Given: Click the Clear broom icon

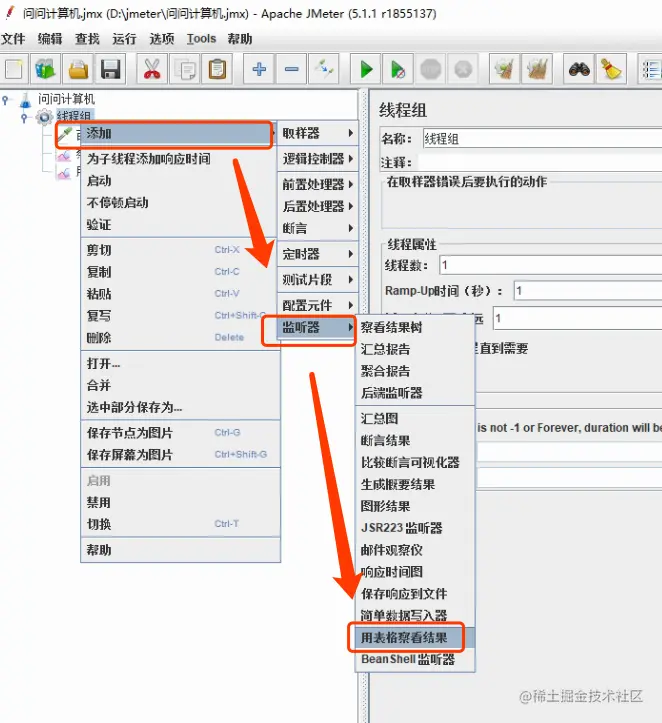Looking at the screenshot, I should 504,70.
